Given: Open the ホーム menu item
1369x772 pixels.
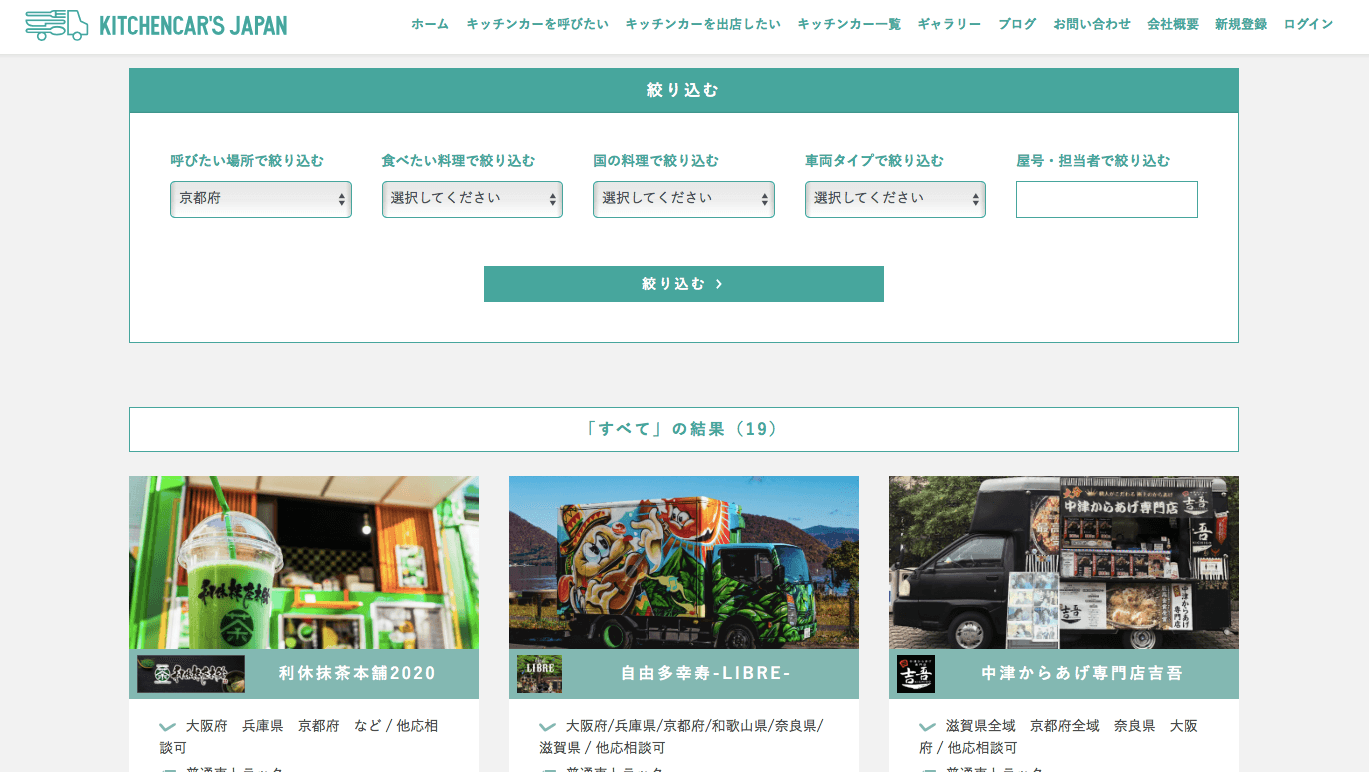Looking at the screenshot, I should pyautogui.click(x=430, y=24).
